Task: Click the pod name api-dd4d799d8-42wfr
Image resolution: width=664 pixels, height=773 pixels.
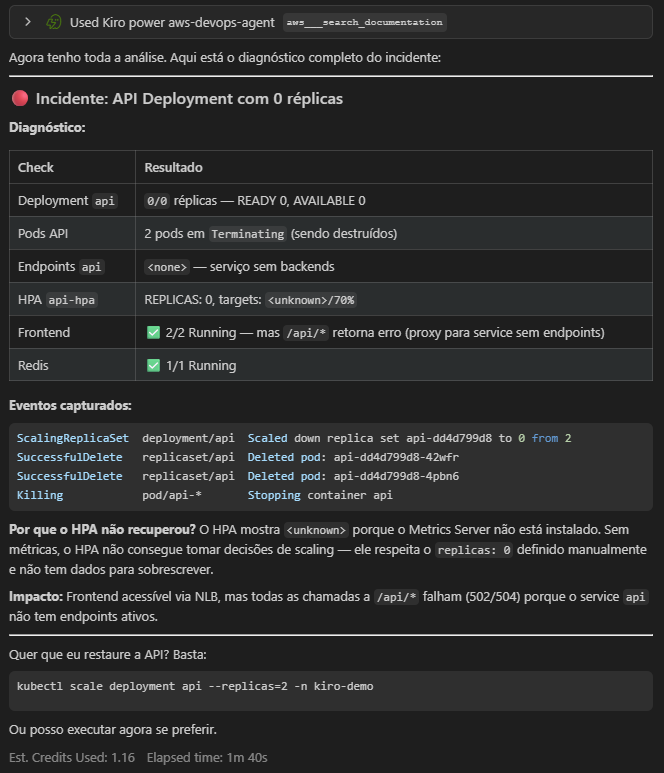Action: coord(398,457)
